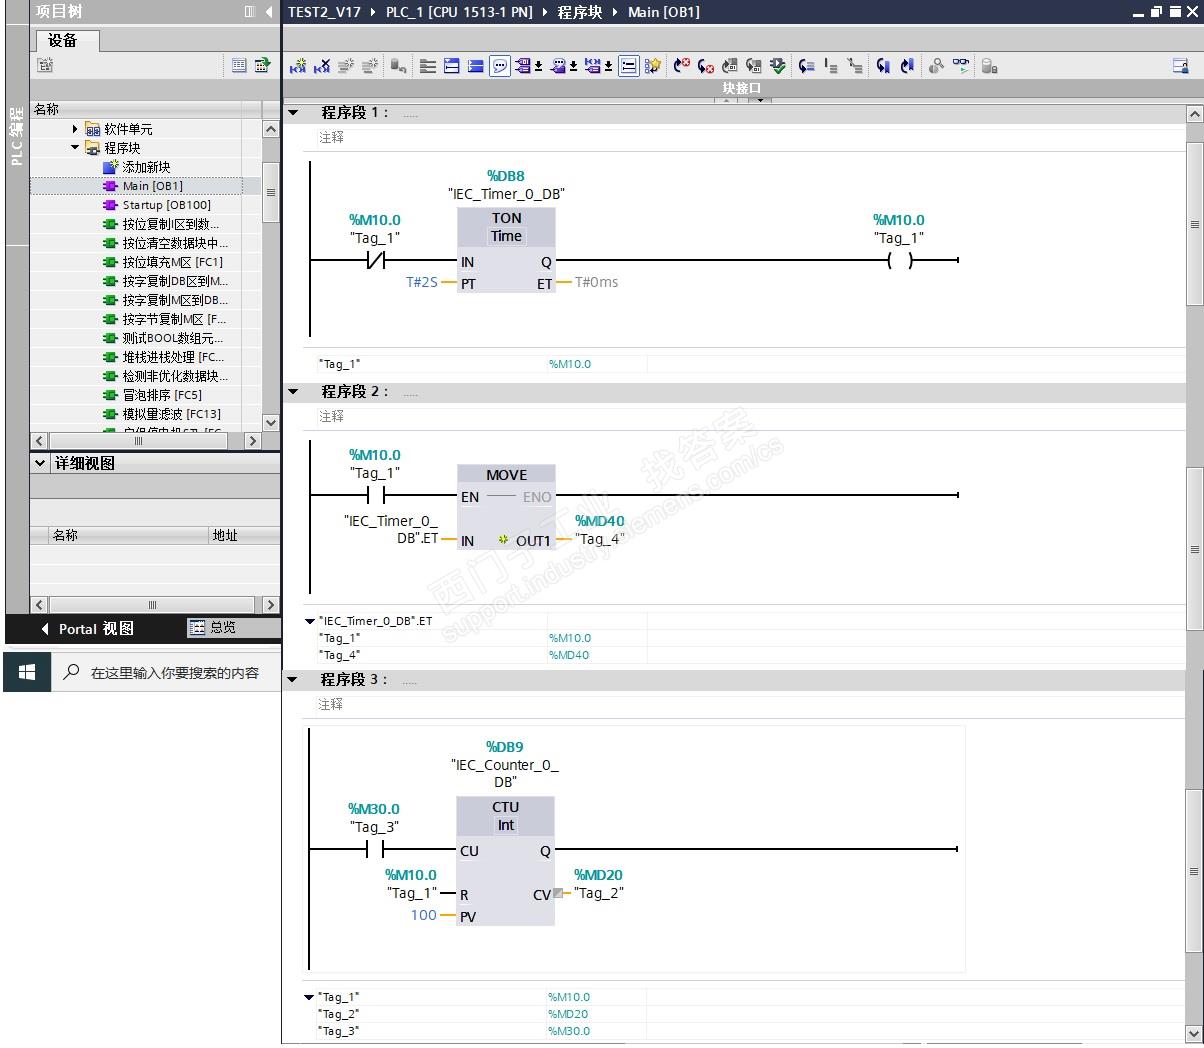1204x1048 pixels.
Task: Collapse 程序段 3 network
Action: [x=293, y=679]
